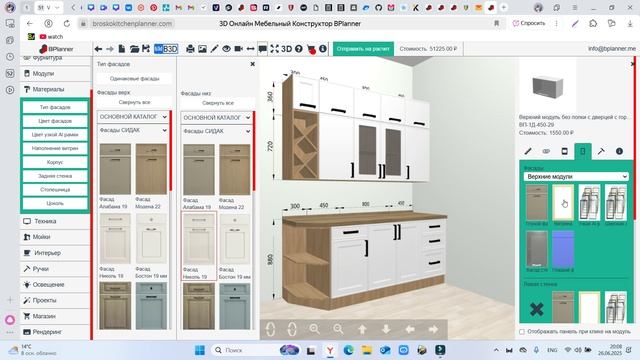Choose upper Фасад Модена 22 thumbnail
This screenshot has height=360, width=640.
tap(151, 169)
